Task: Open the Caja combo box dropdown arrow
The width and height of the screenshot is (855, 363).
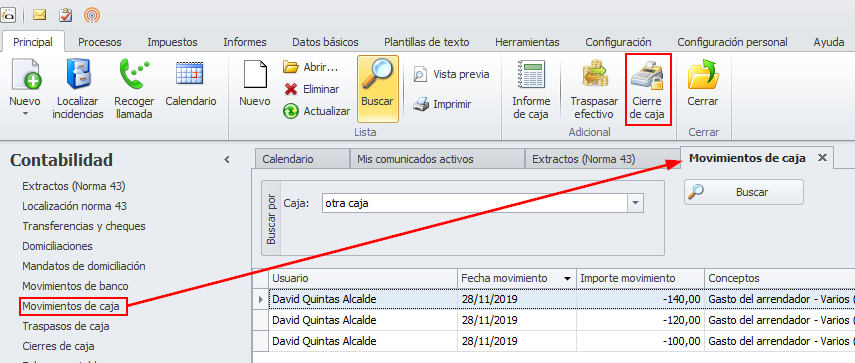Action: tap(635, 203)
